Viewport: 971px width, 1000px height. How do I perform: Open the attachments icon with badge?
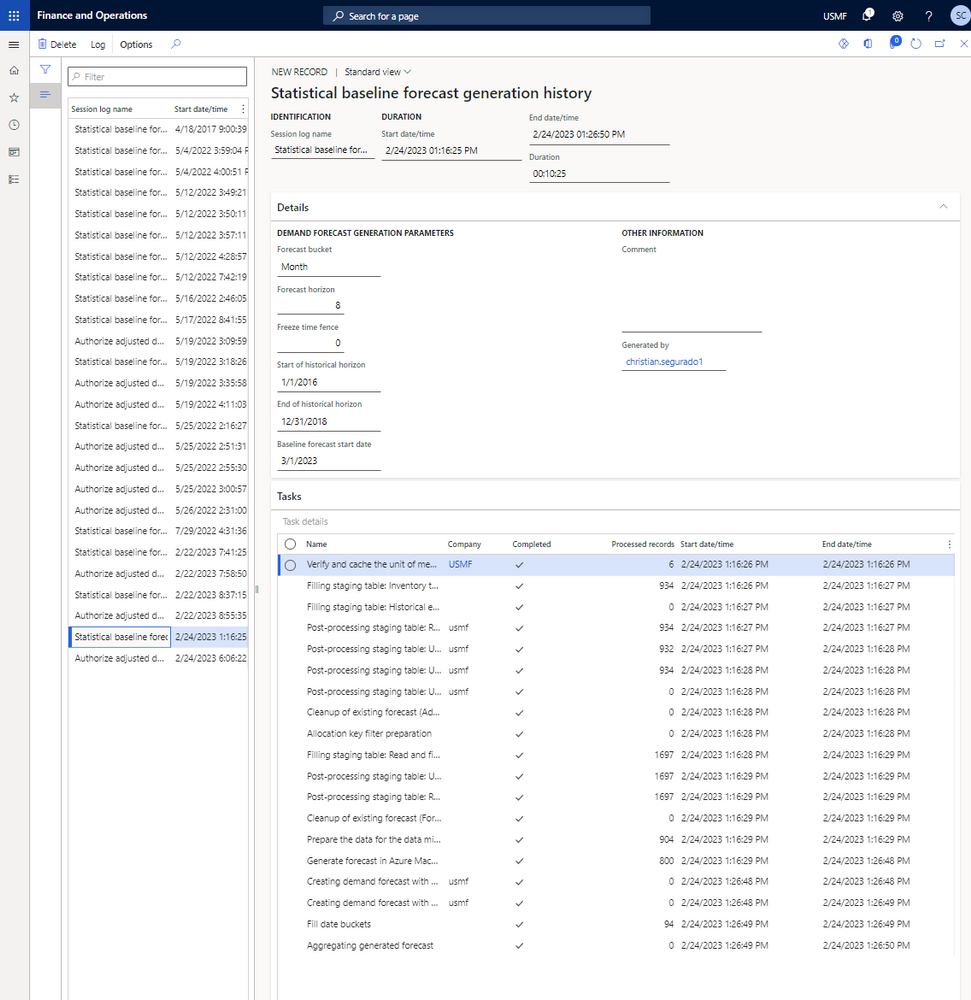click(x=894, y=43)
